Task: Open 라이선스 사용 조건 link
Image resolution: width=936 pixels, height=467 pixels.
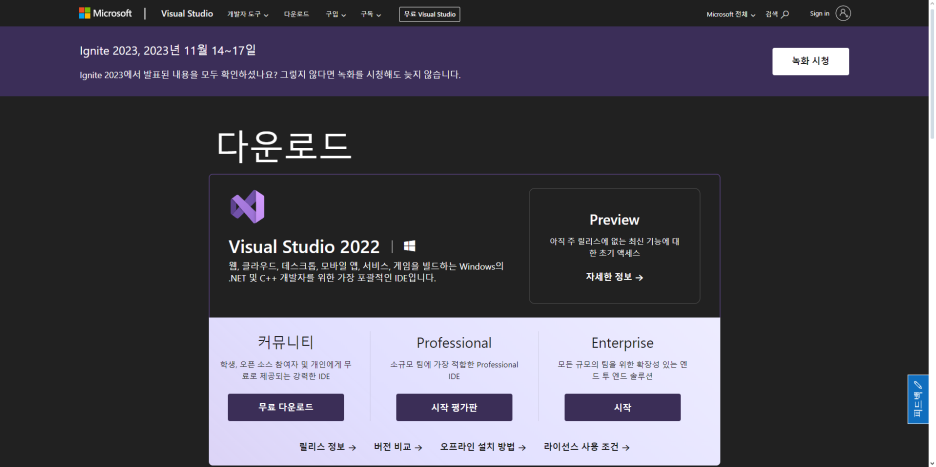Action: [x=587, y=447]
